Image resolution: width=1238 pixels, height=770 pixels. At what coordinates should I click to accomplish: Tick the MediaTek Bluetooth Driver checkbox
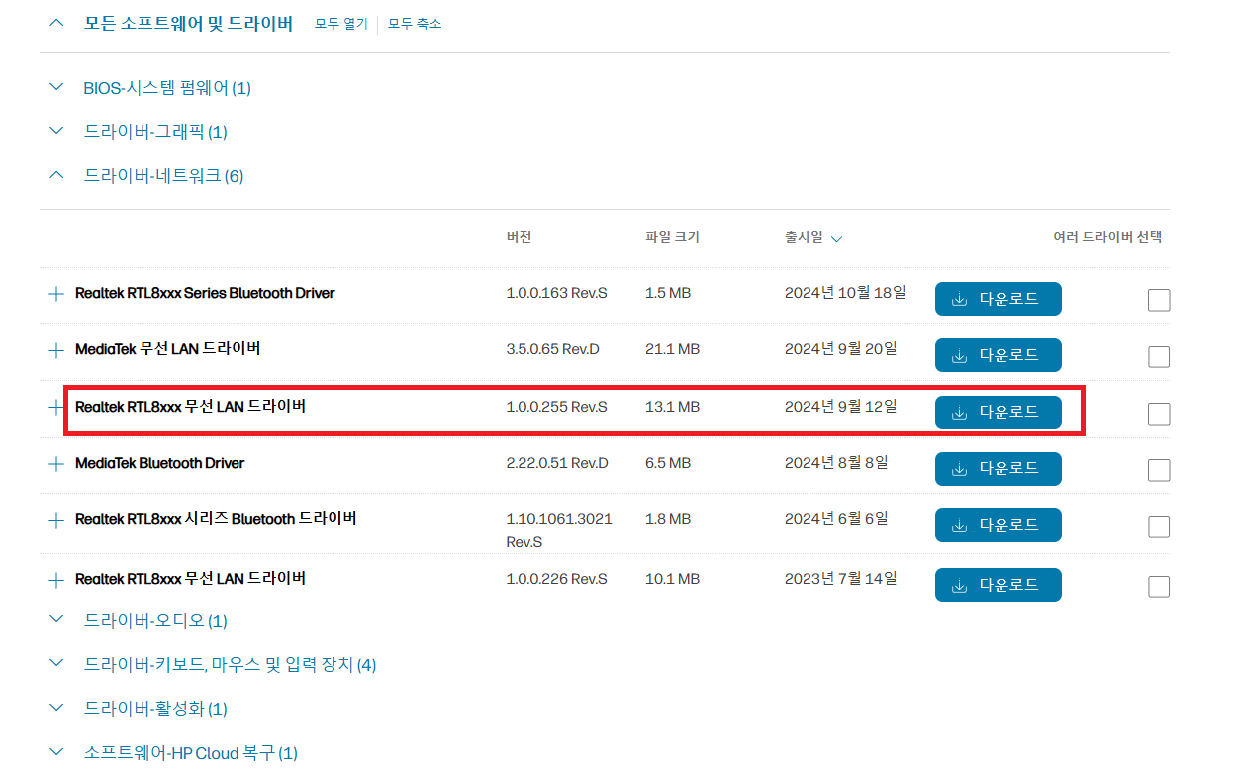[1159, 470]
